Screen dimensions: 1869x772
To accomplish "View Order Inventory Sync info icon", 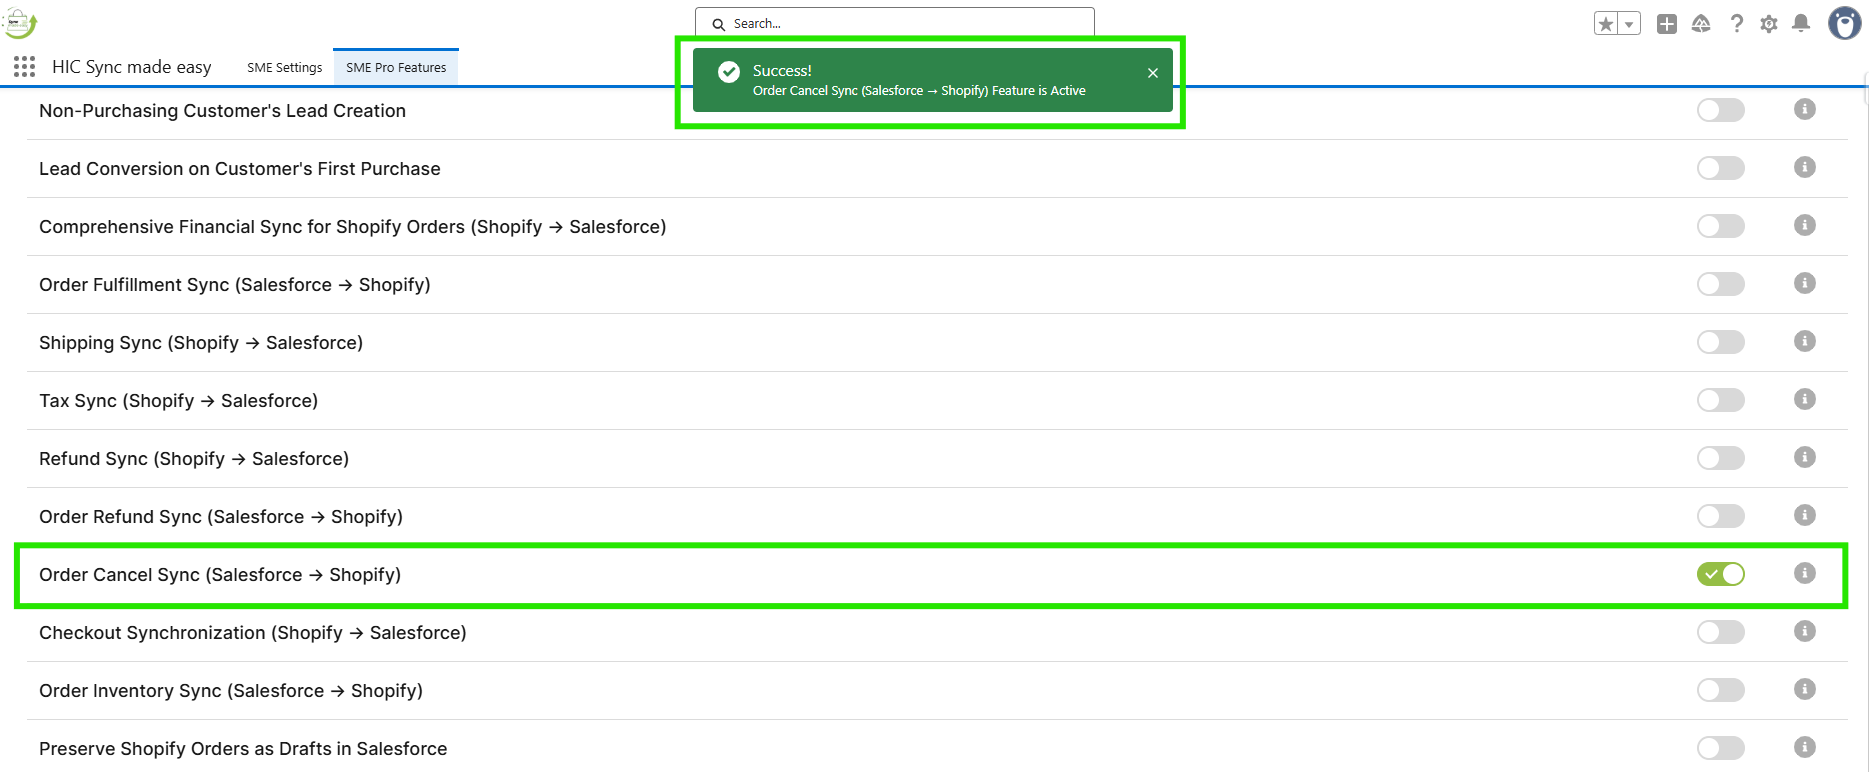I will (x=1805, y=689).
